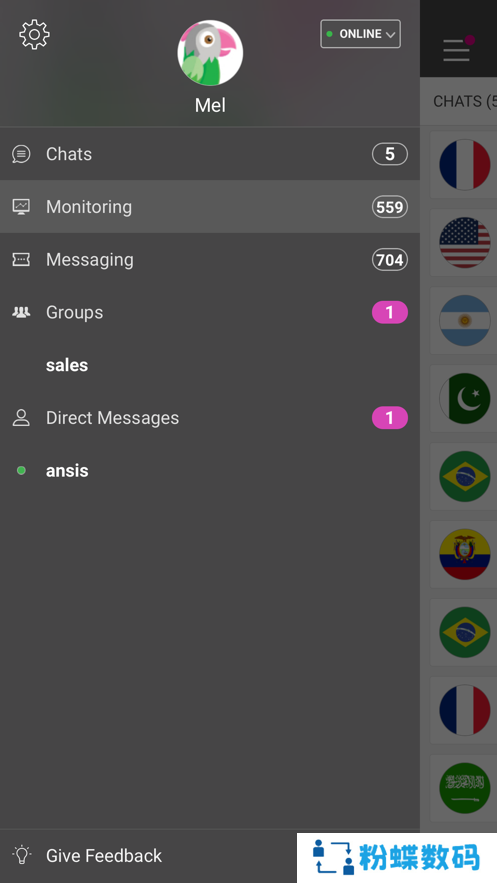The image size is (497, 883).
Task: Tap the hamburger menu icon
Action: [456, 50]
